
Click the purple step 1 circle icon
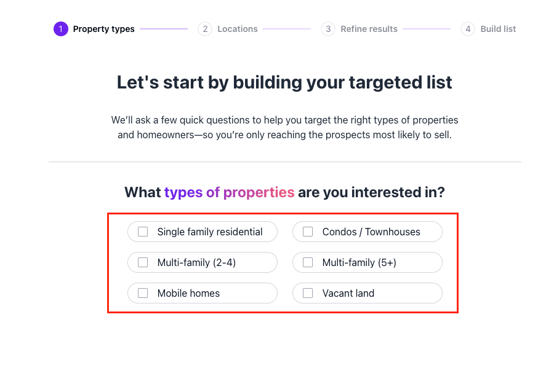tap(61, 29)
